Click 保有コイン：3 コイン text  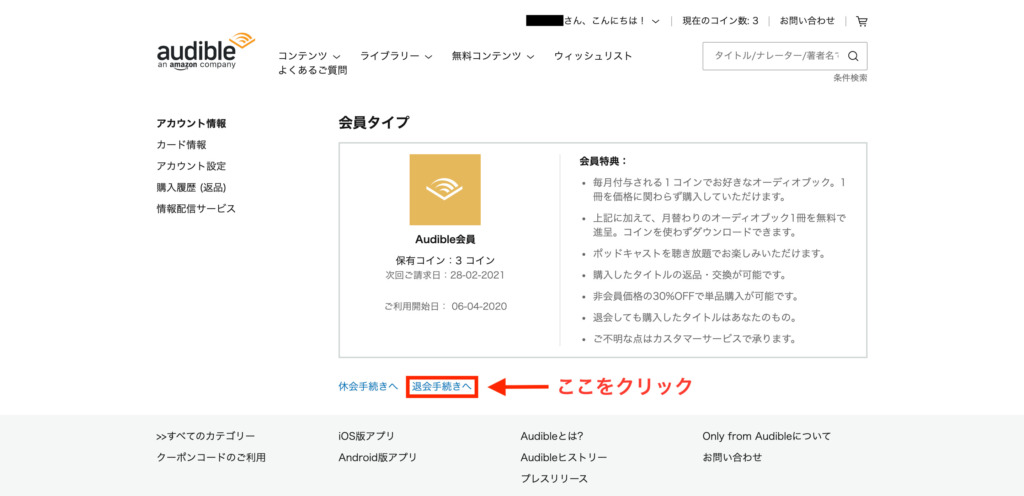(x=445, y=260)
